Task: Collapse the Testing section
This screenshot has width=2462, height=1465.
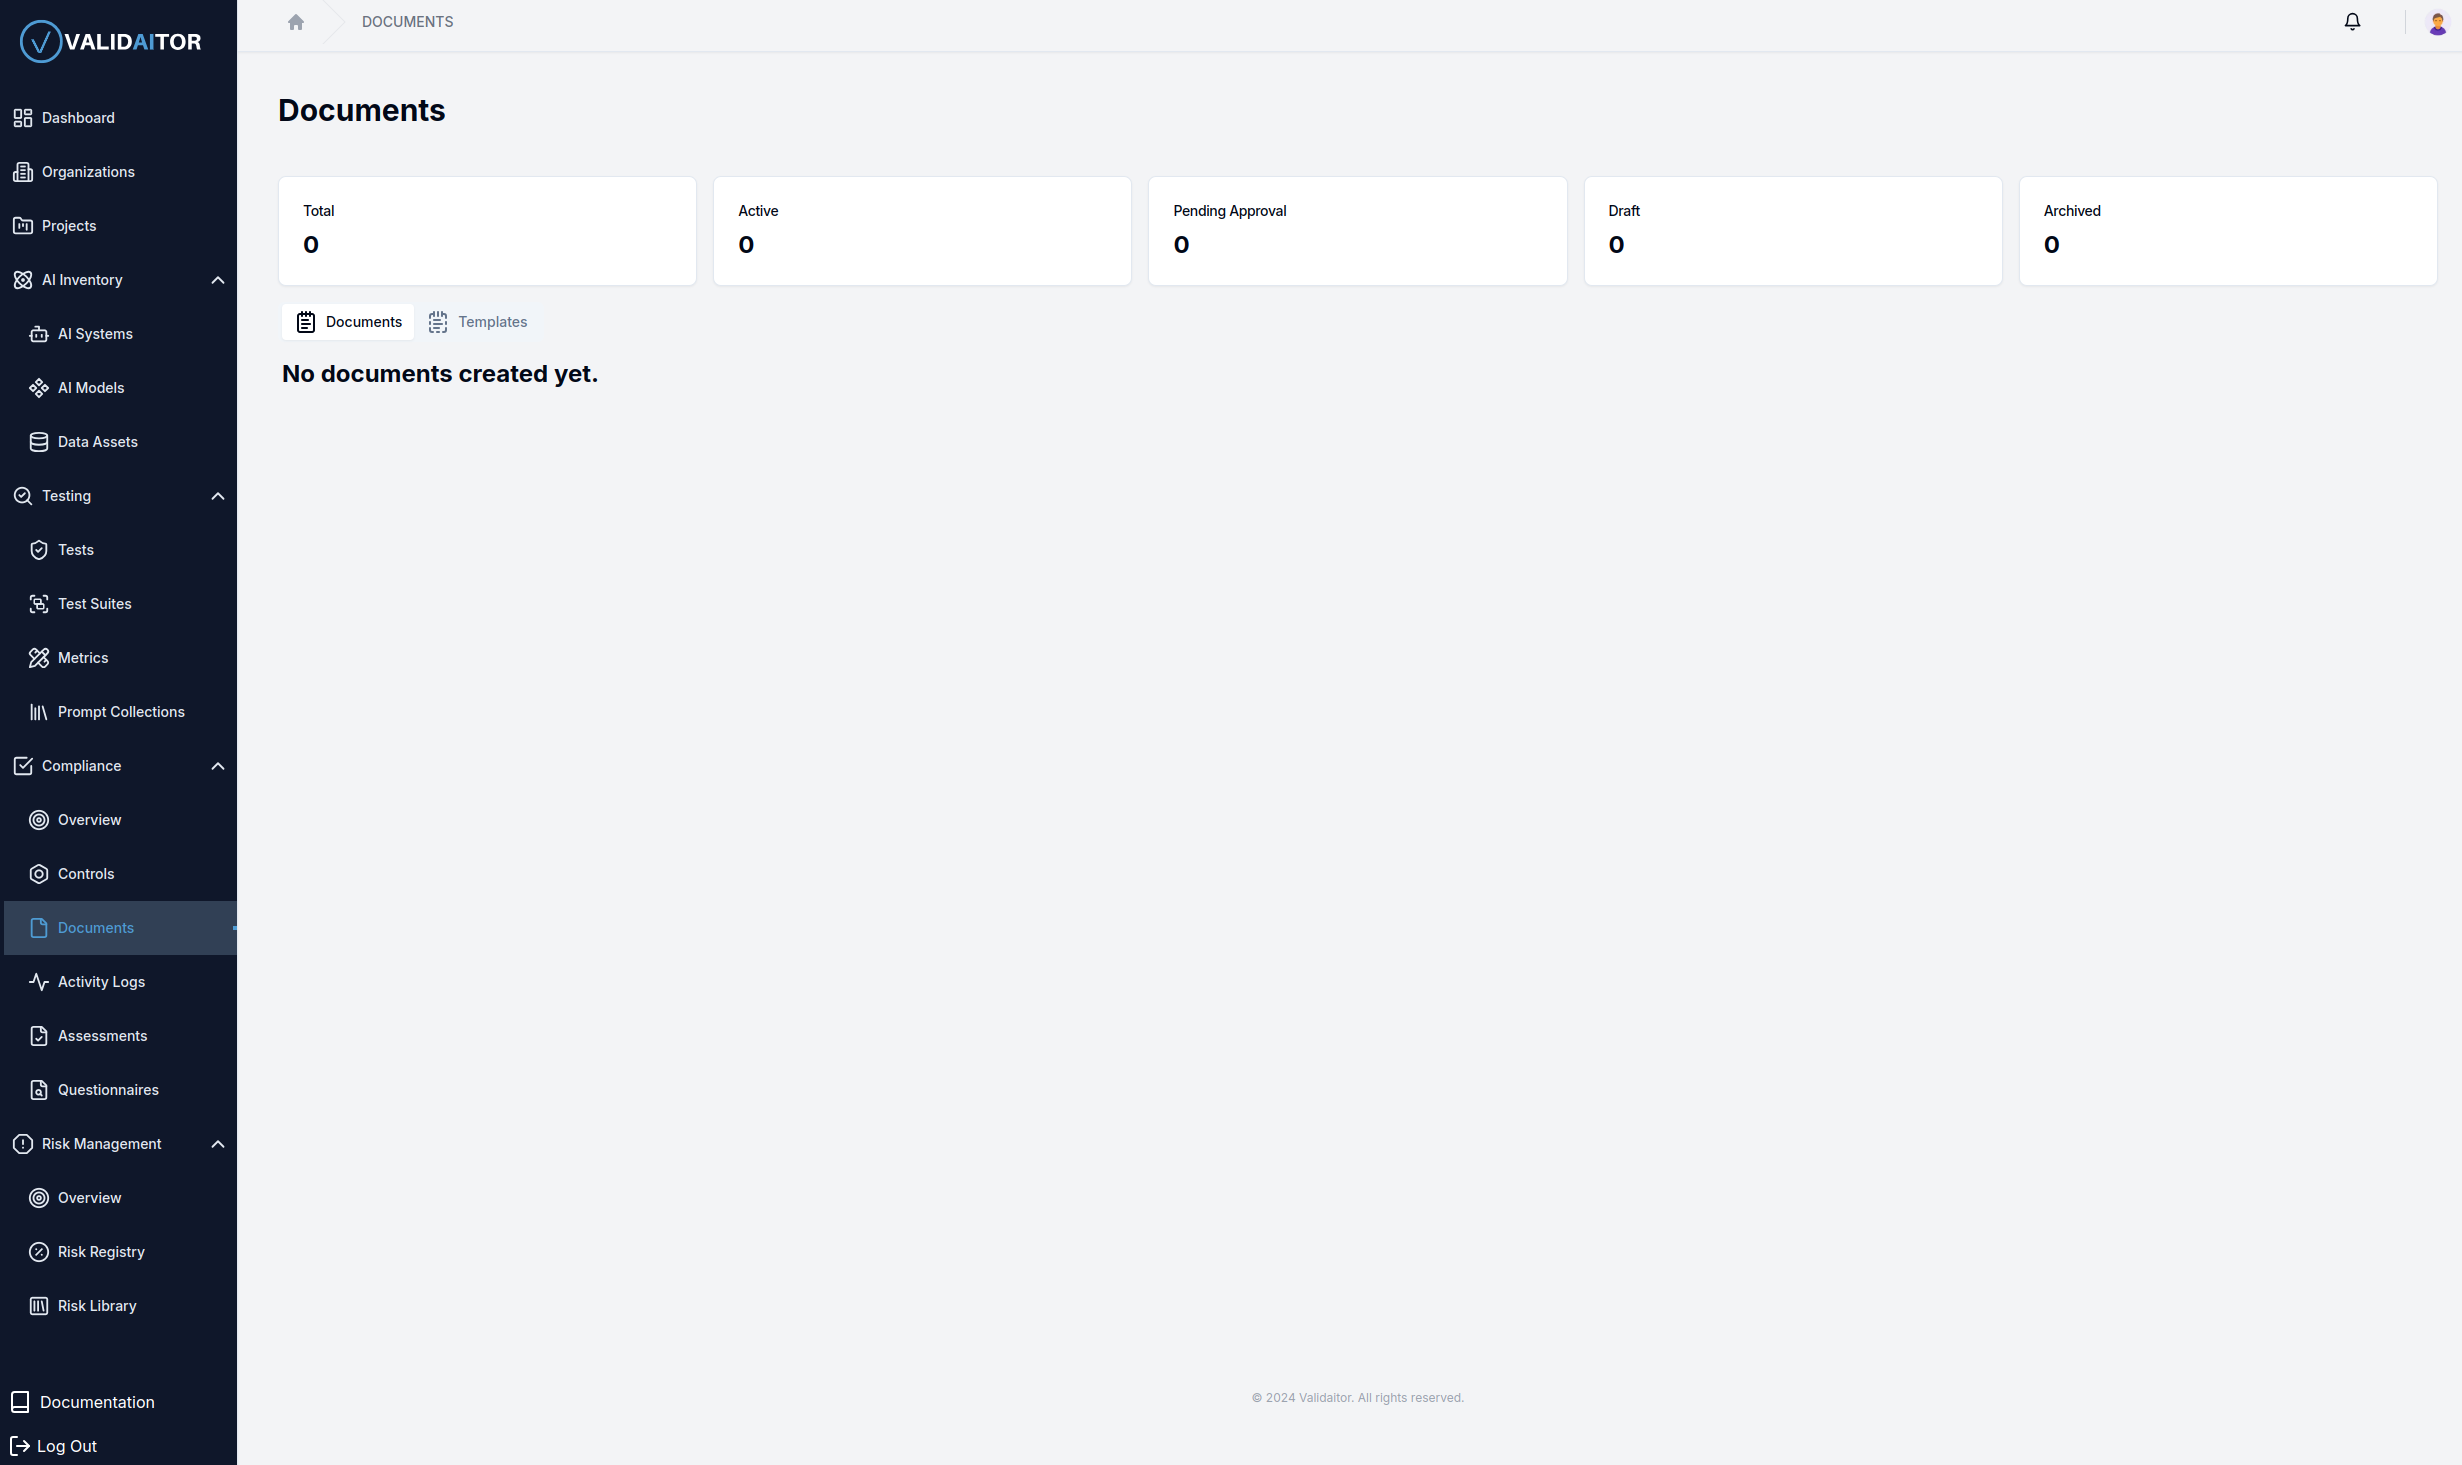Action: [x=218, y=495]
